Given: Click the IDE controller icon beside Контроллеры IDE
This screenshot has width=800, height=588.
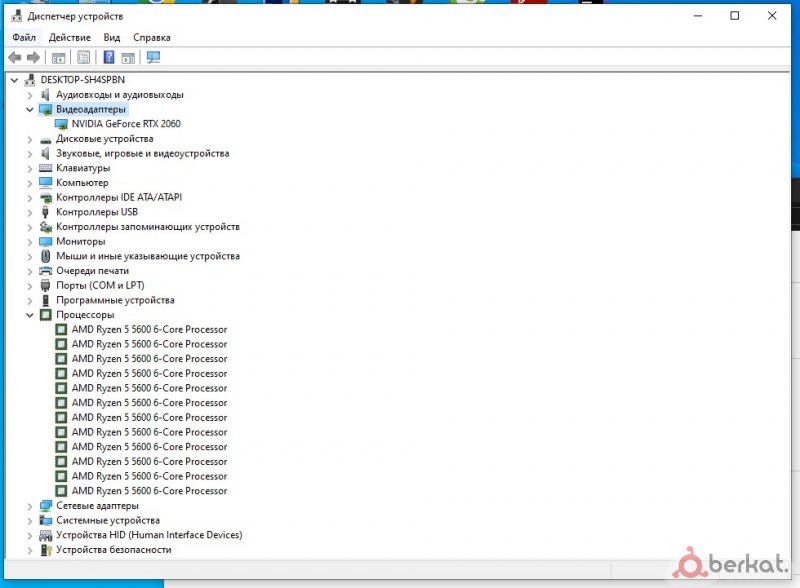Looking at the screenshot, I should 45,198.
